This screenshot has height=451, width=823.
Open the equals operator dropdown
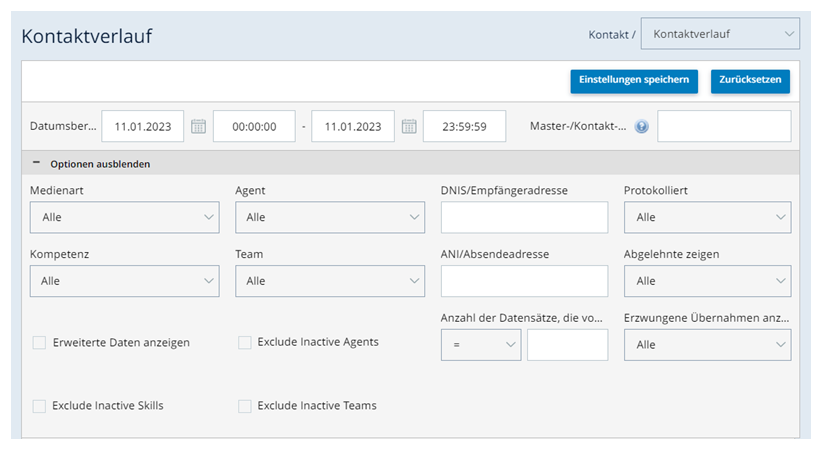[481, 345]
